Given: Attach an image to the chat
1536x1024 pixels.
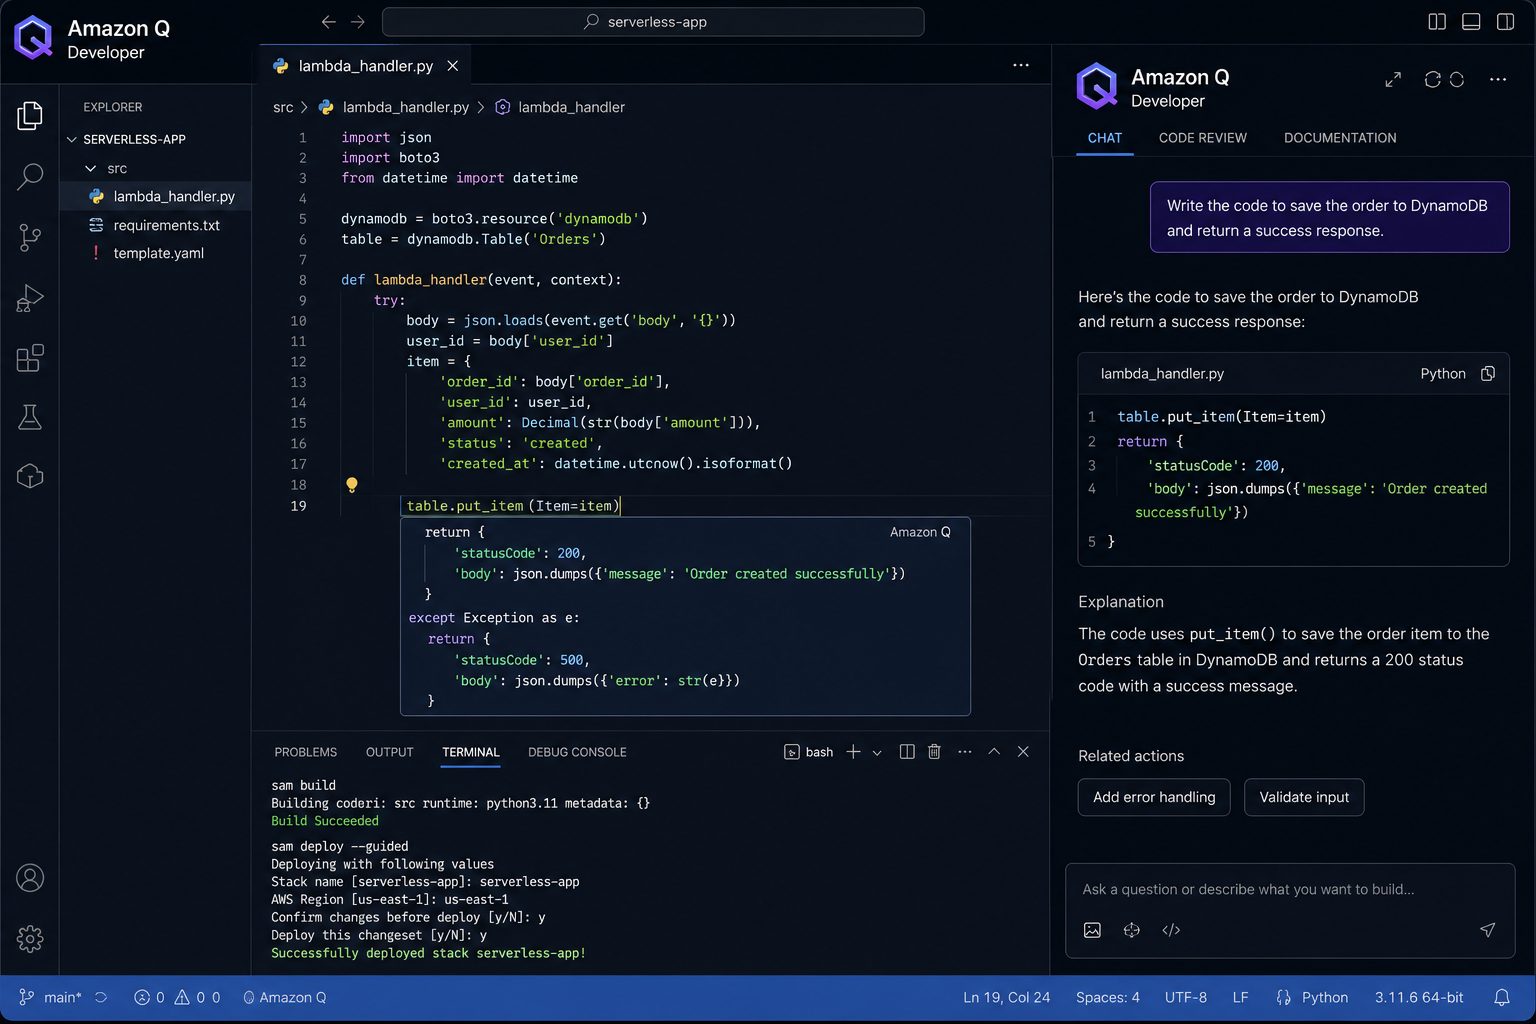Looking at the screenshot, I should (1092, 930).
